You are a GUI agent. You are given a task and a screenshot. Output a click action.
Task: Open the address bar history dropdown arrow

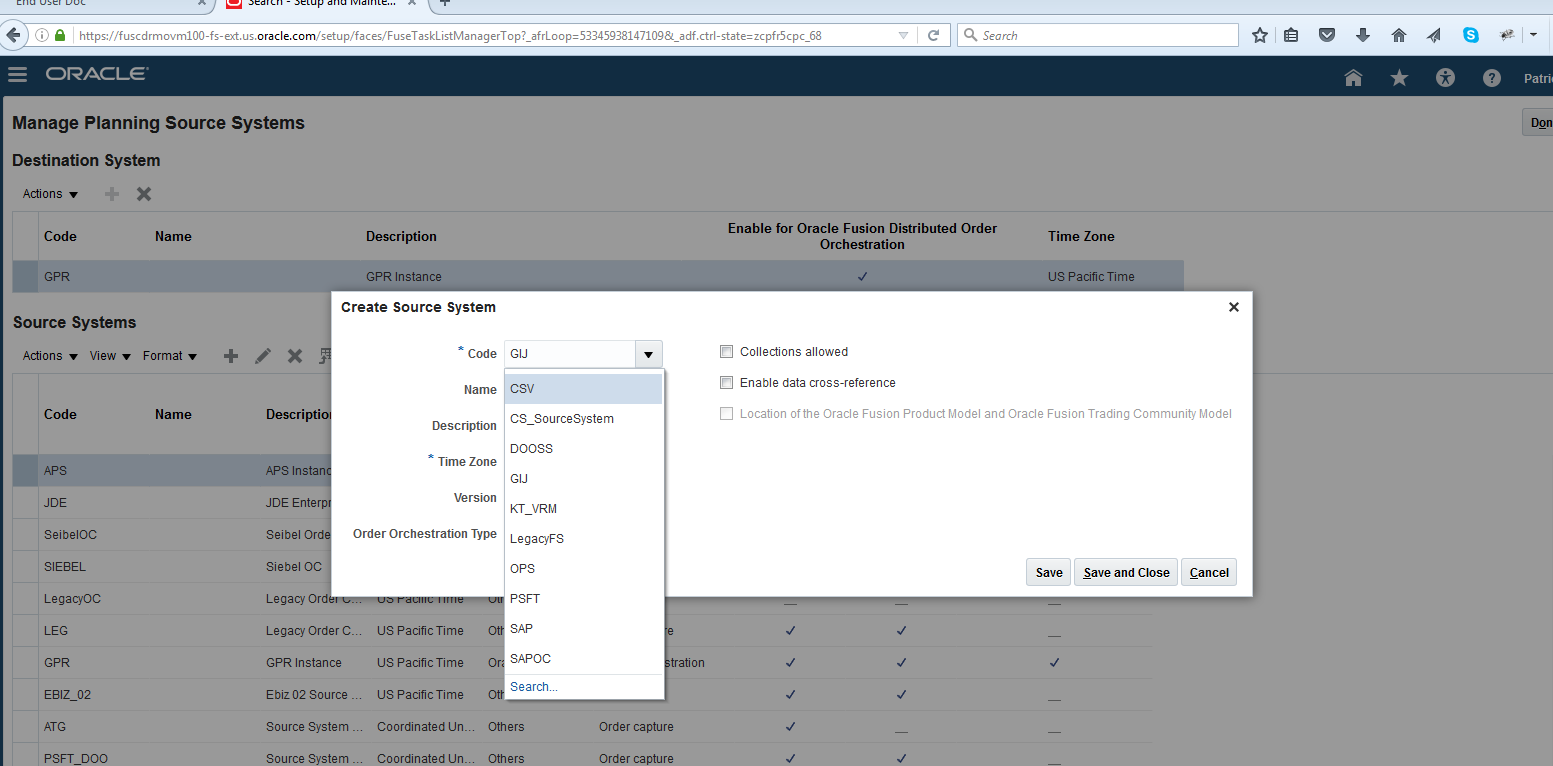[x=903, y=35]
